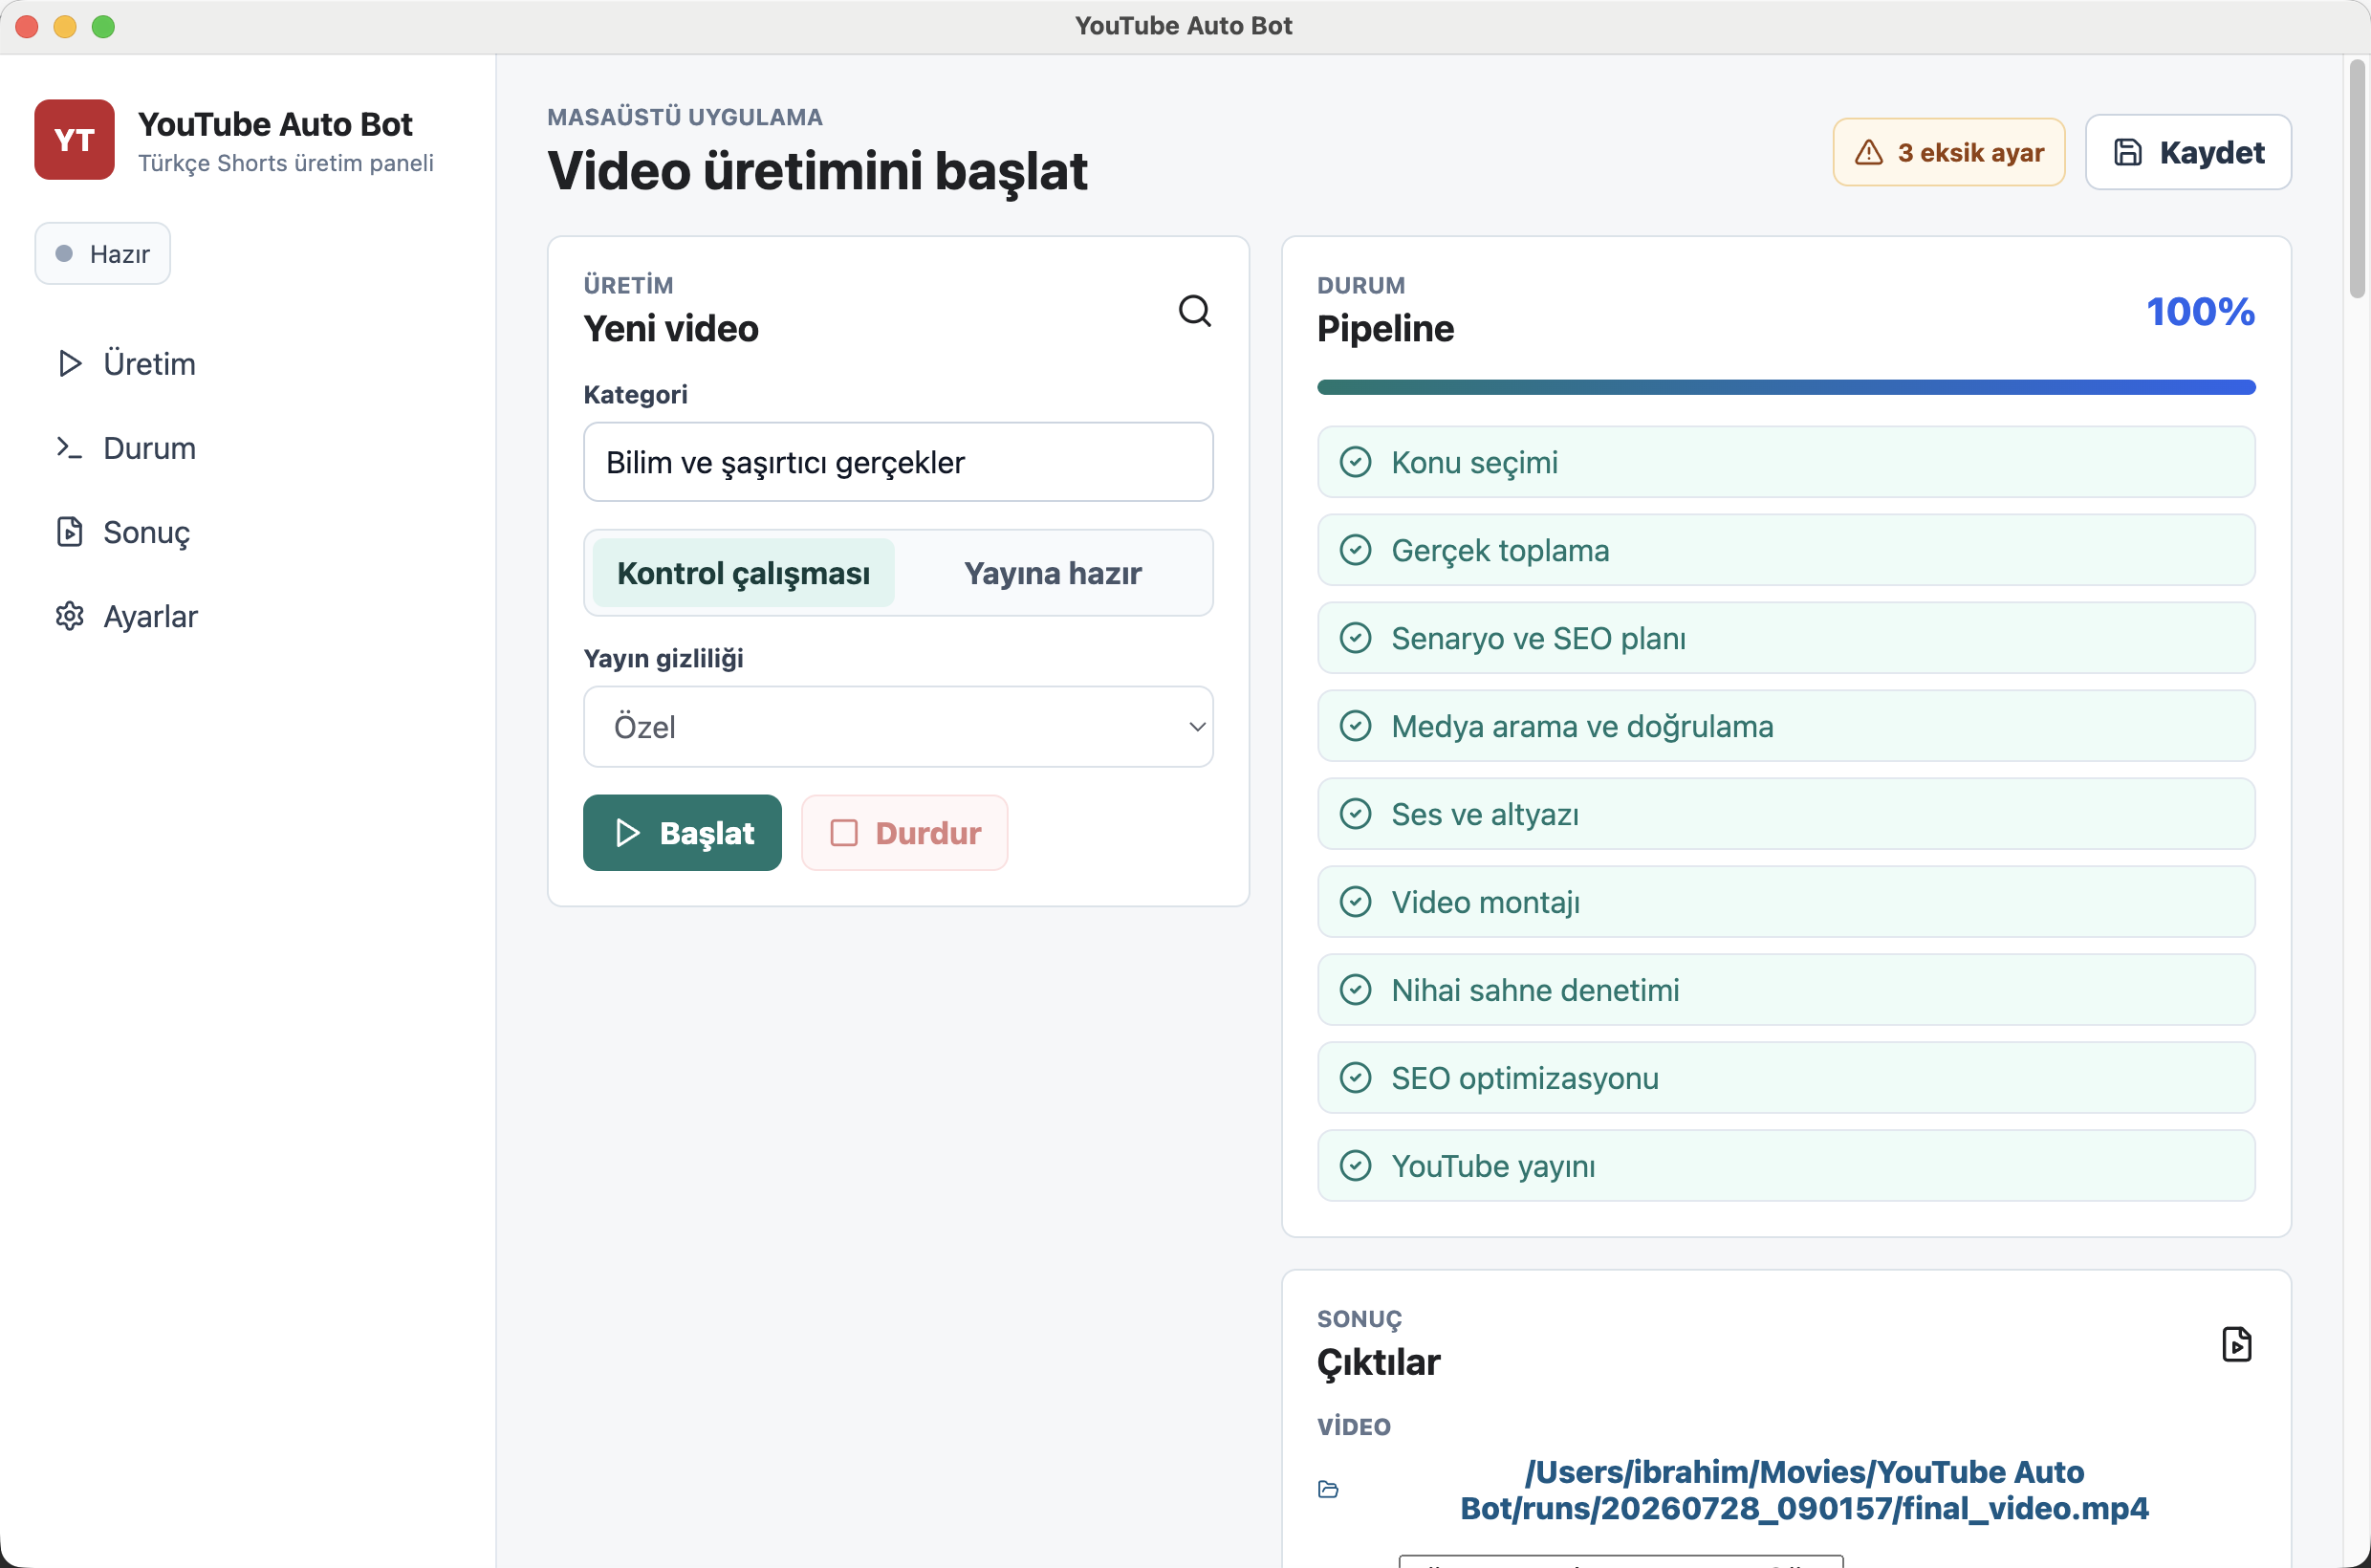The image size is (2371, 1568).
Task: Click the play icon inside the Başlat button
Action: [627, 833]
